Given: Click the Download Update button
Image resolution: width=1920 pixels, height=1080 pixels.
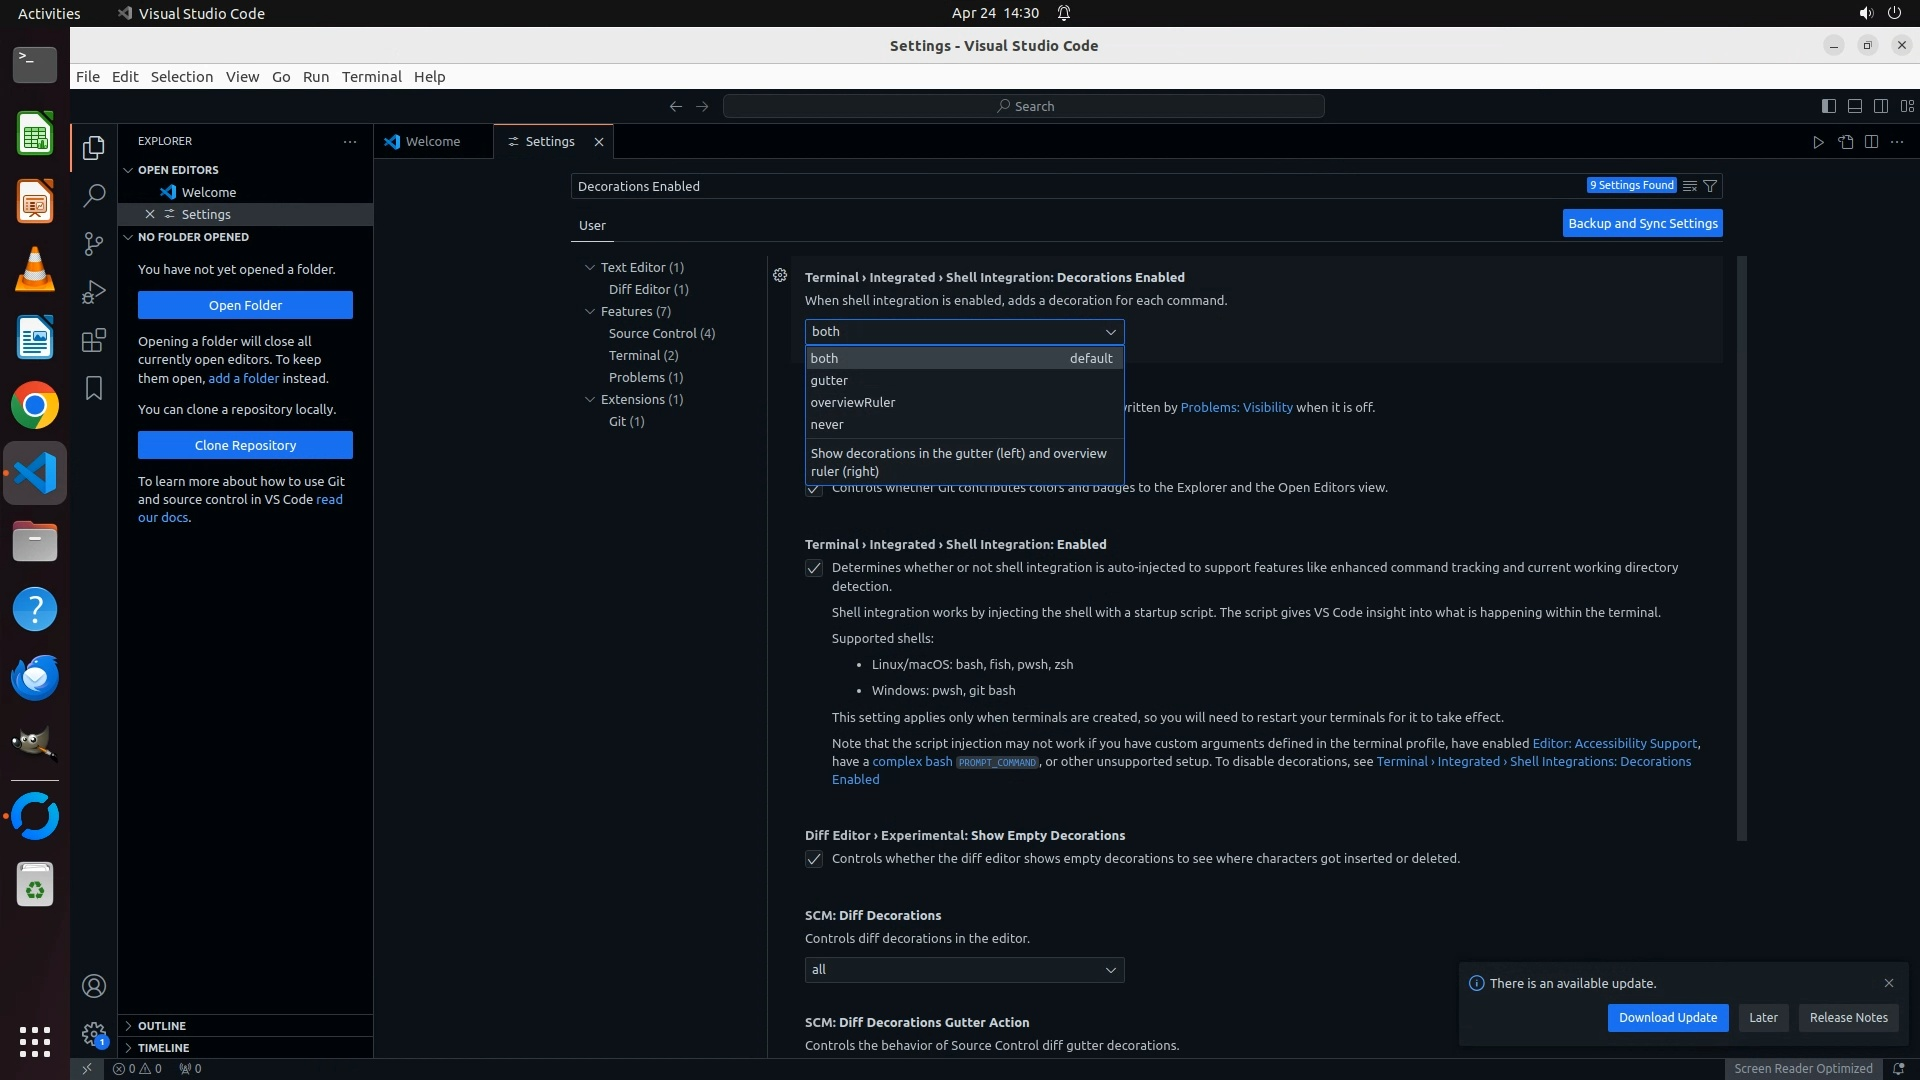Looking at the screenshot, I should [1667, 1018].
